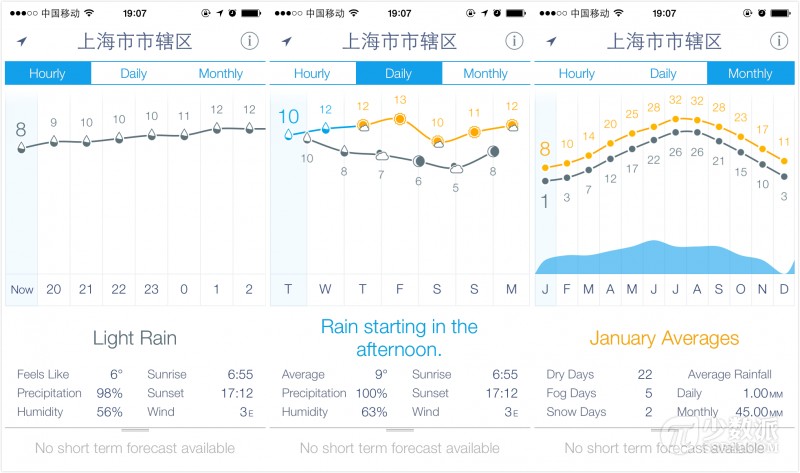Open the info icon on the middle screen
800x473 pixels.
click(x=514, y=41)
